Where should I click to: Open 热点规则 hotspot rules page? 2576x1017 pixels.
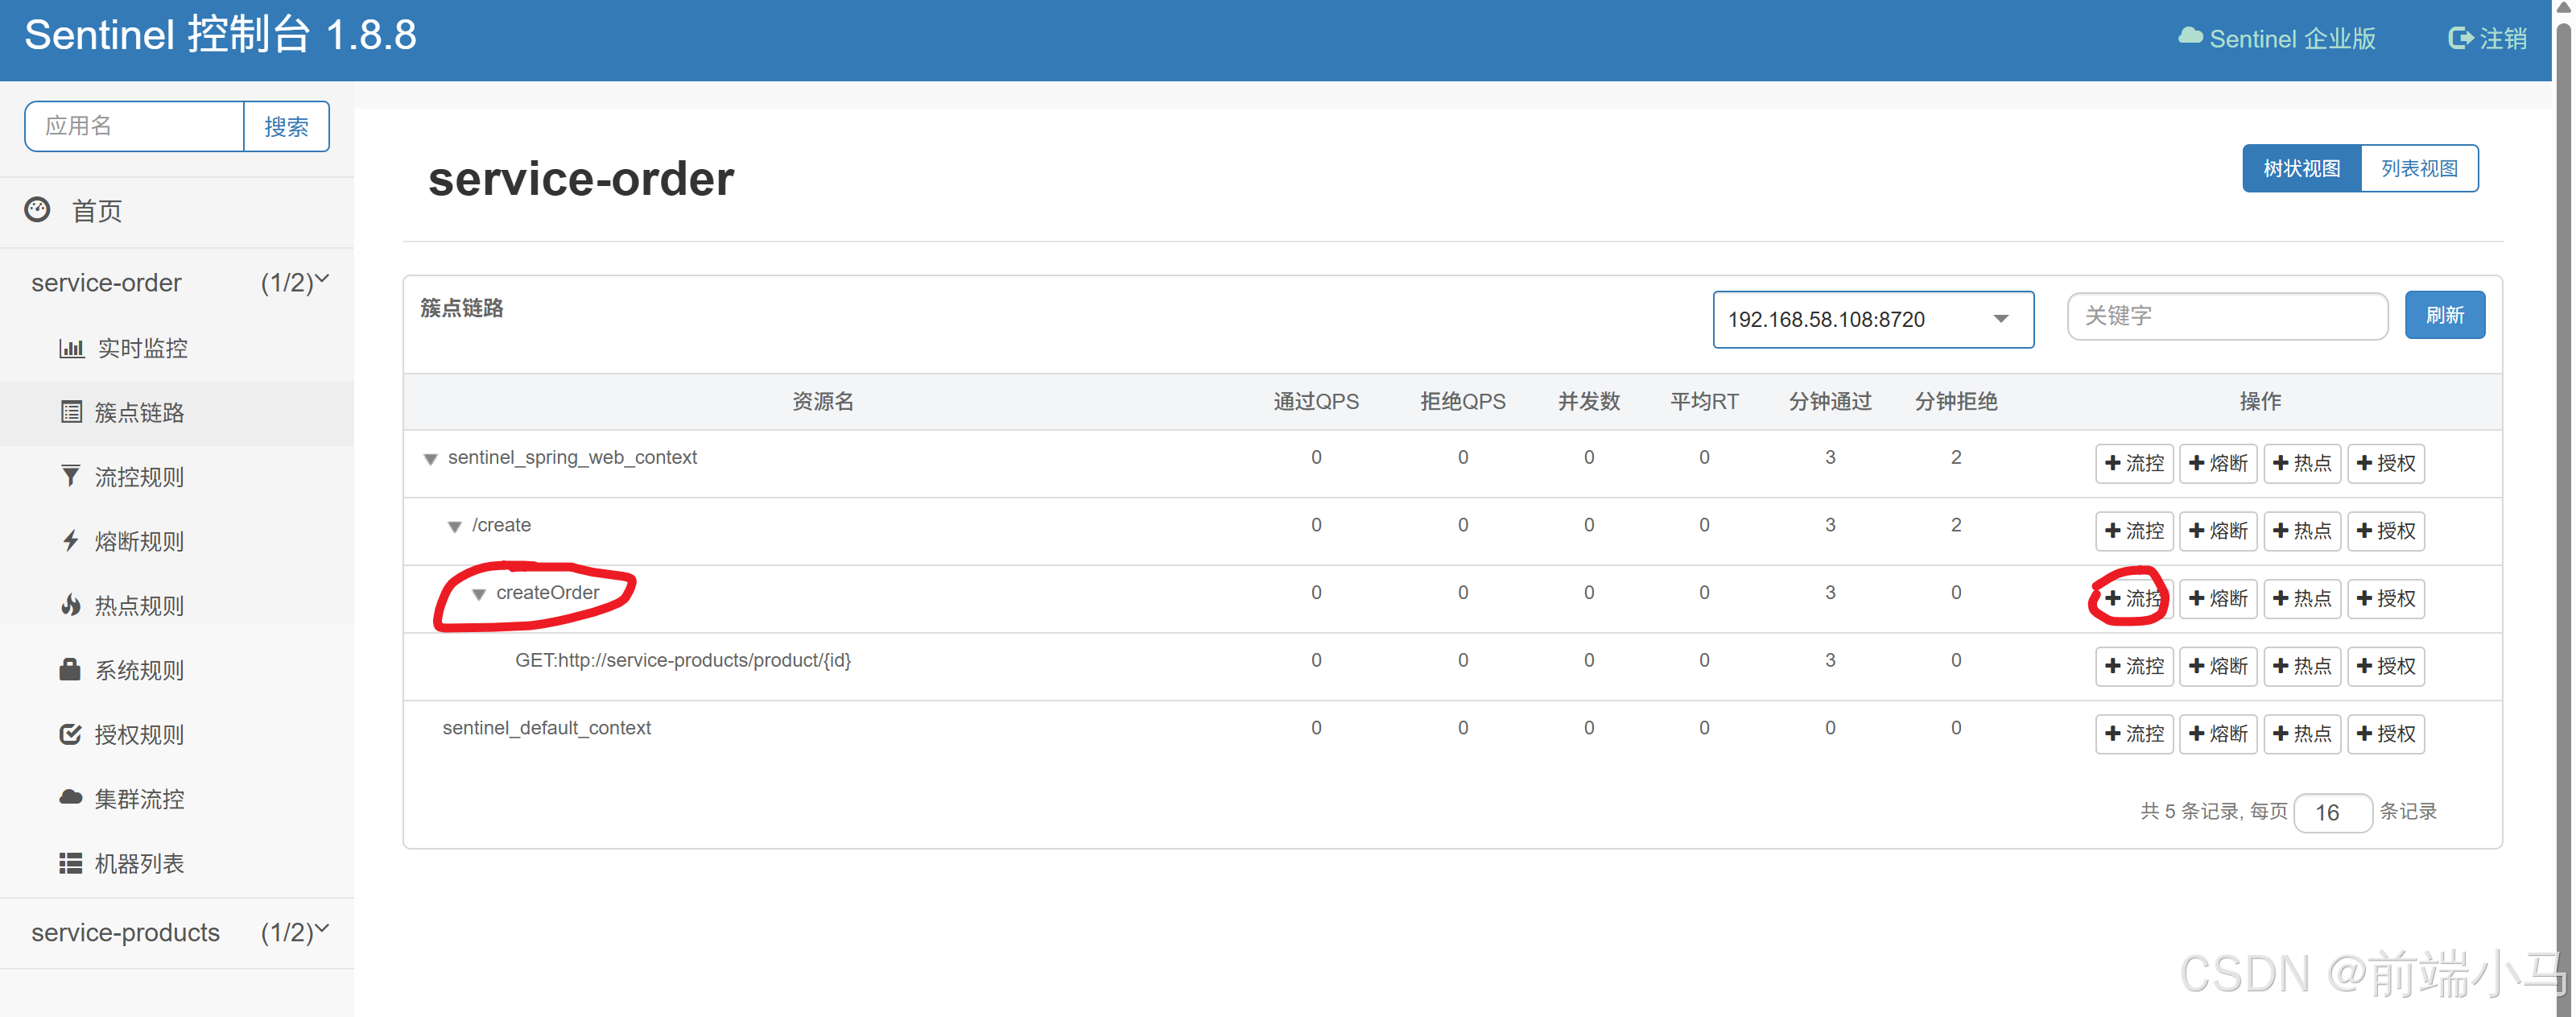click(x=139, y=606)
